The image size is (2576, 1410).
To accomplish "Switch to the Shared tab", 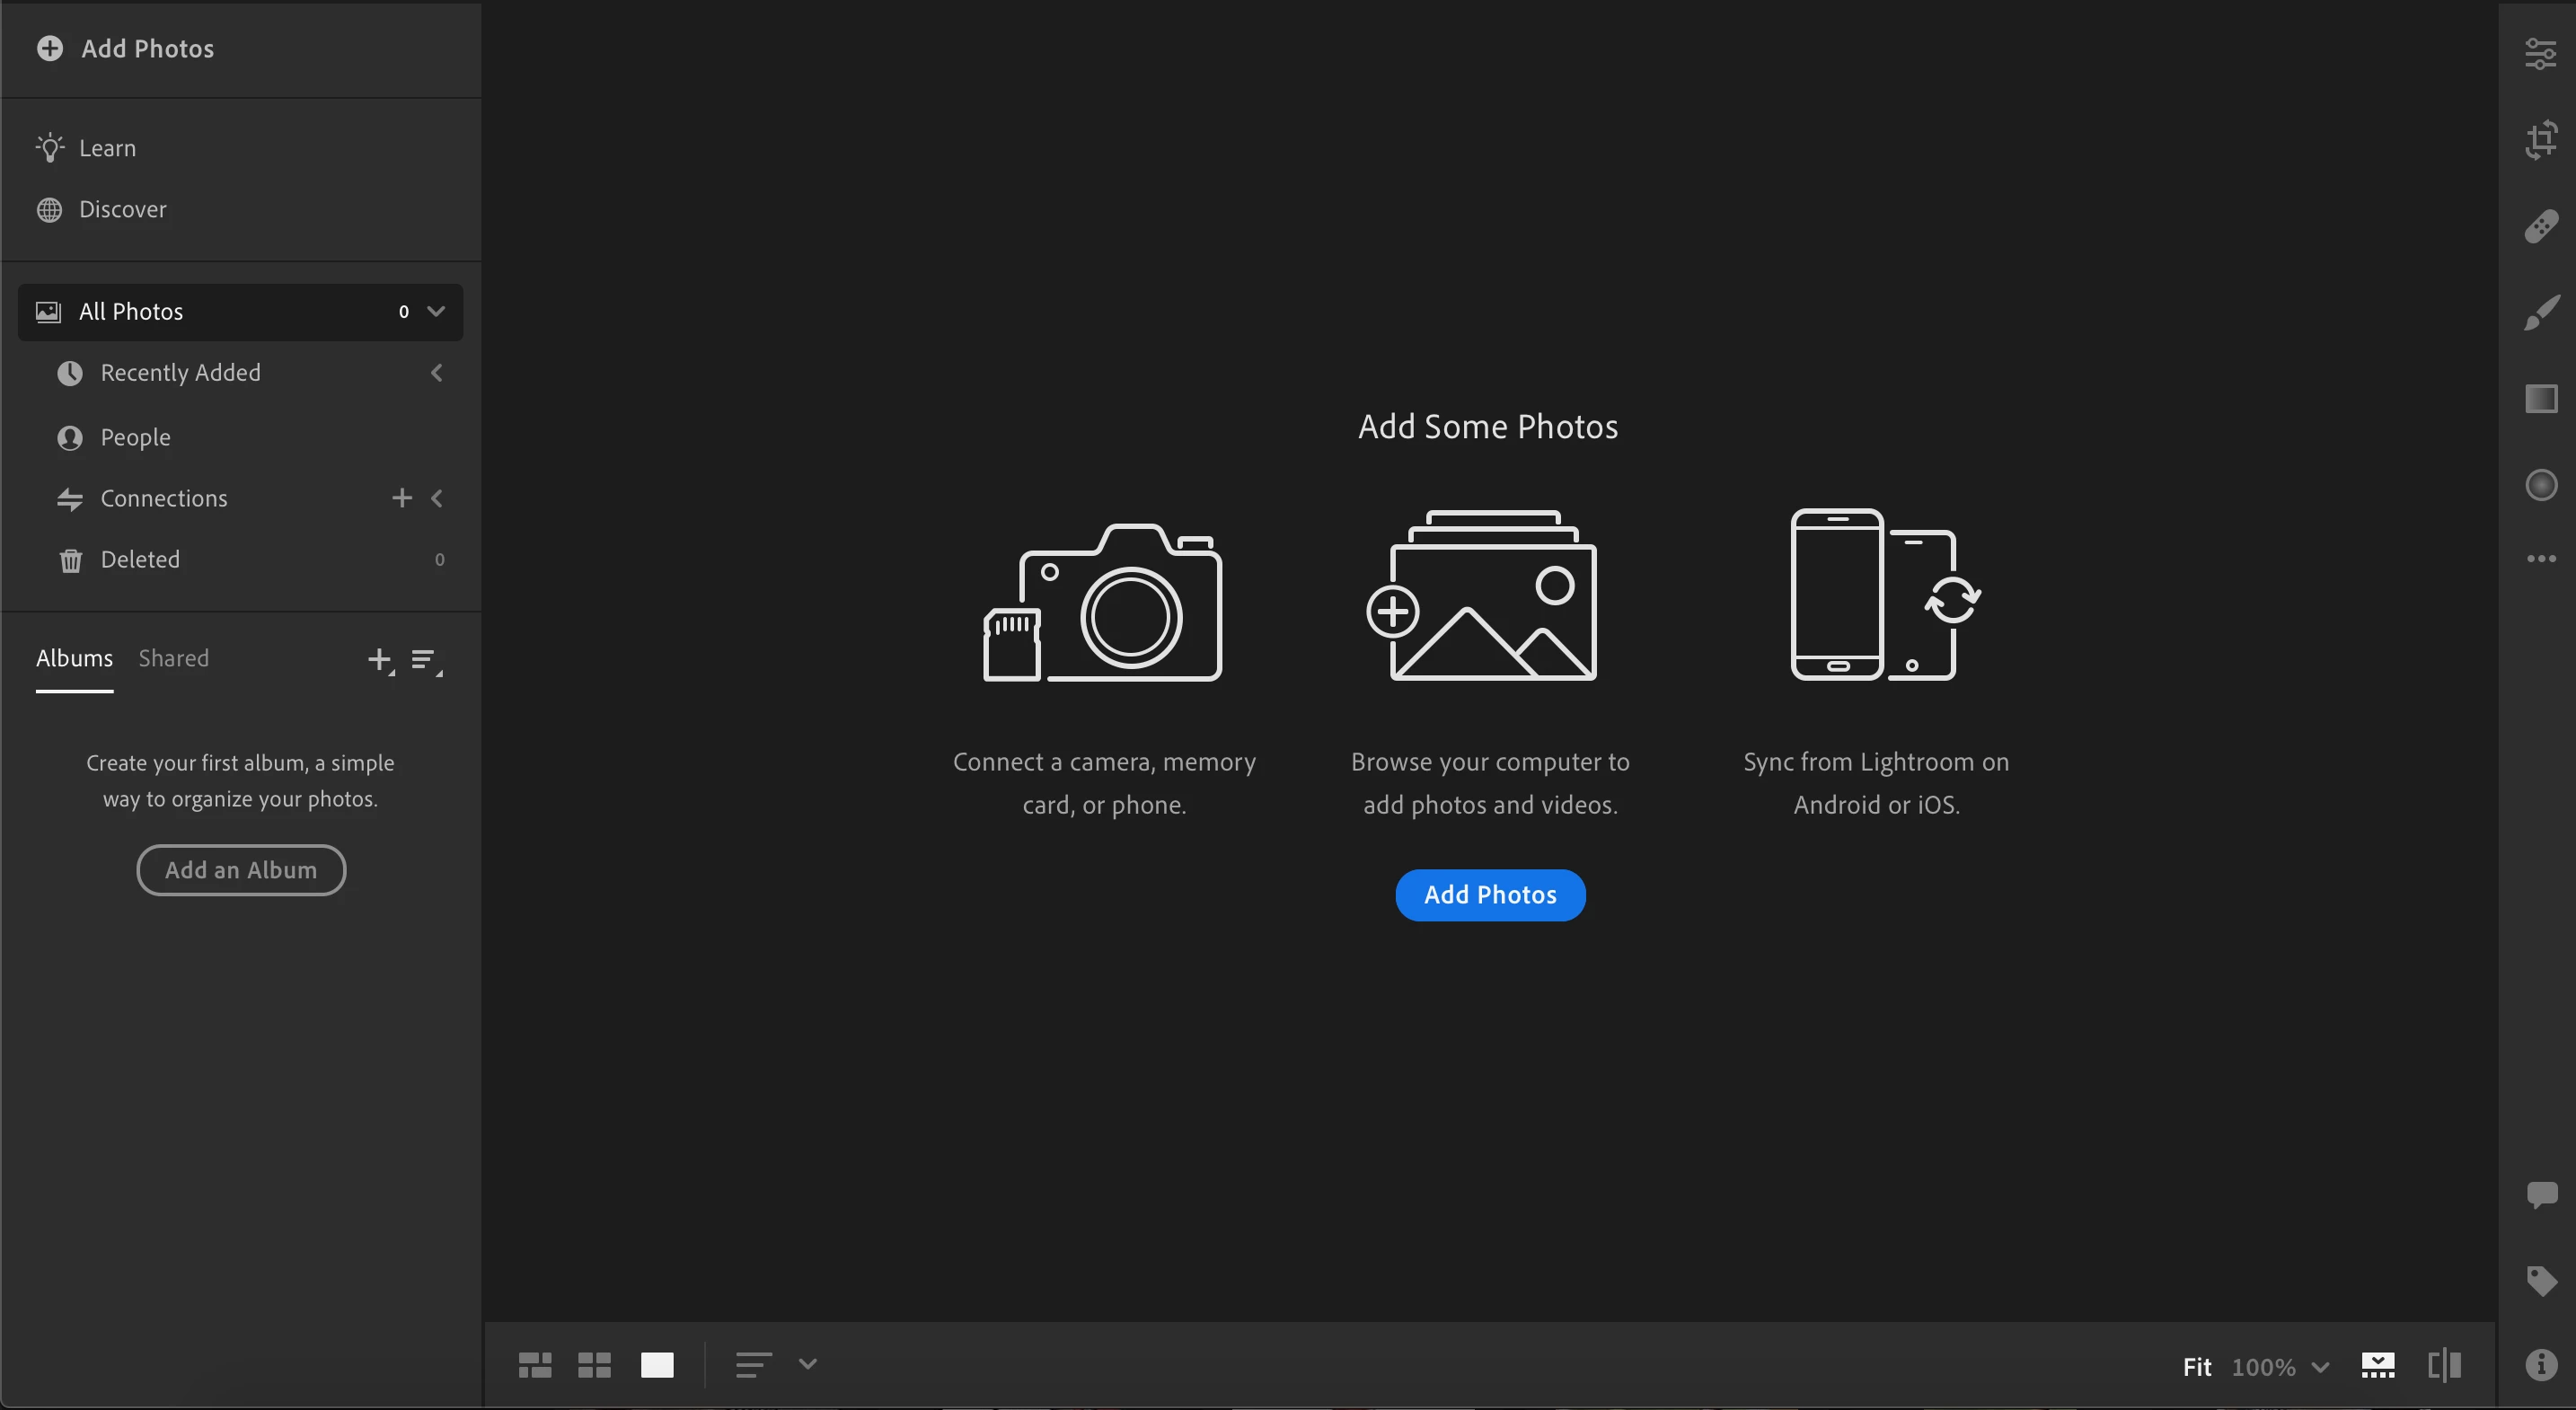I will (x=173, y=658).
